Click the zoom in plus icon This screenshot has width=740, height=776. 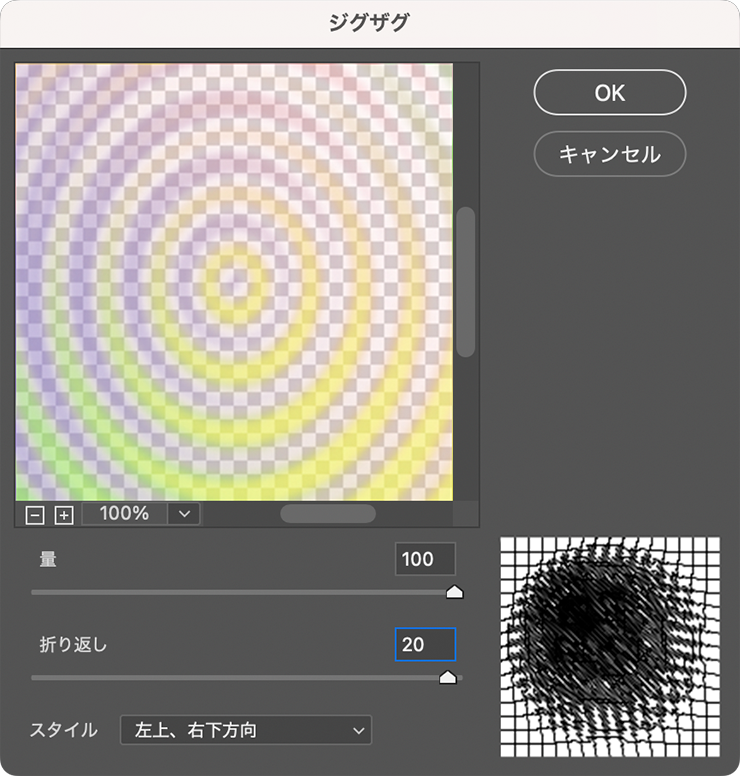click(64, 515)
